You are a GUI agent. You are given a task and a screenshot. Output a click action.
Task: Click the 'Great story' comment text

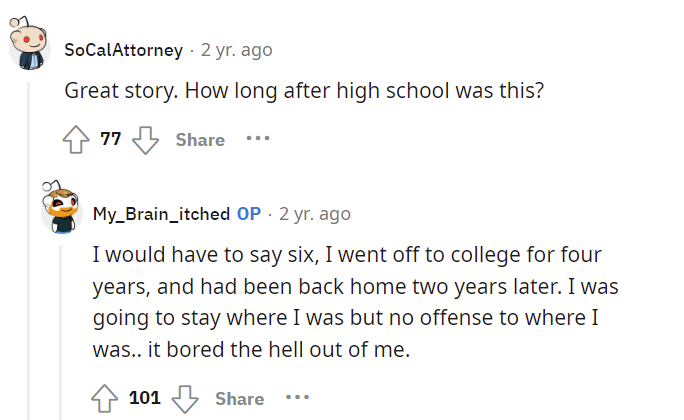(x=304, y=91)
